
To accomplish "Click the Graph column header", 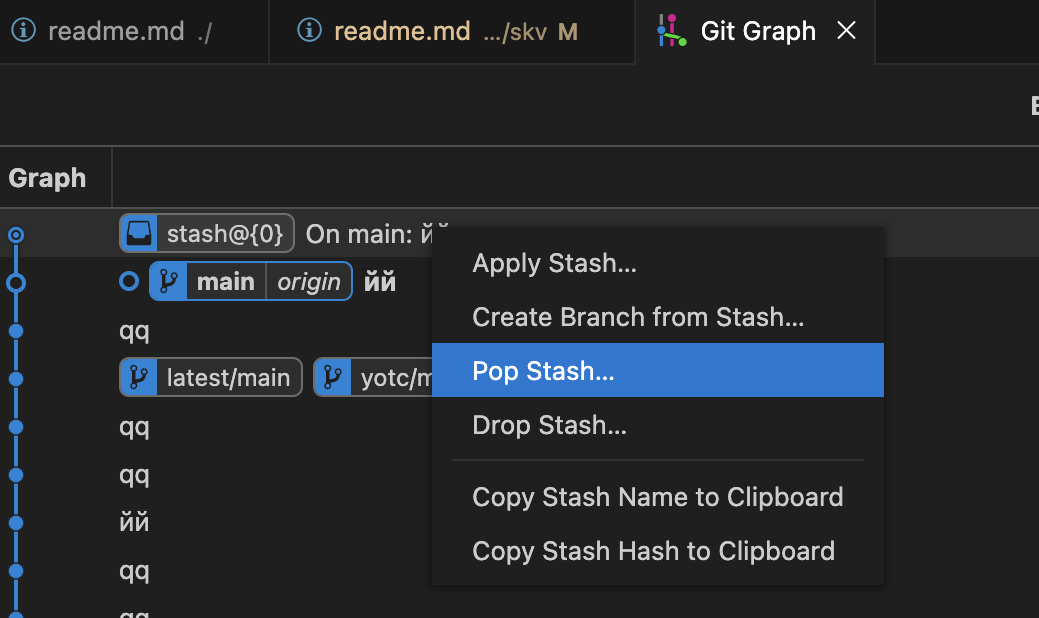I will pyautogui.click(x=47, y=179).
